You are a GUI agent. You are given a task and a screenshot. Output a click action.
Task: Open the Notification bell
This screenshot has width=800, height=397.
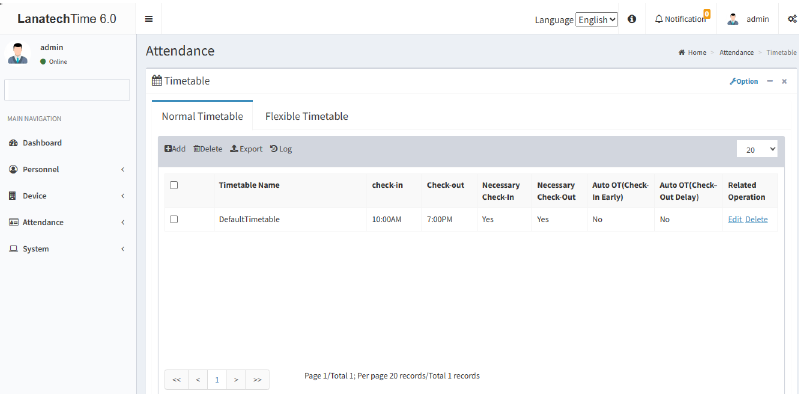[681, 19]
